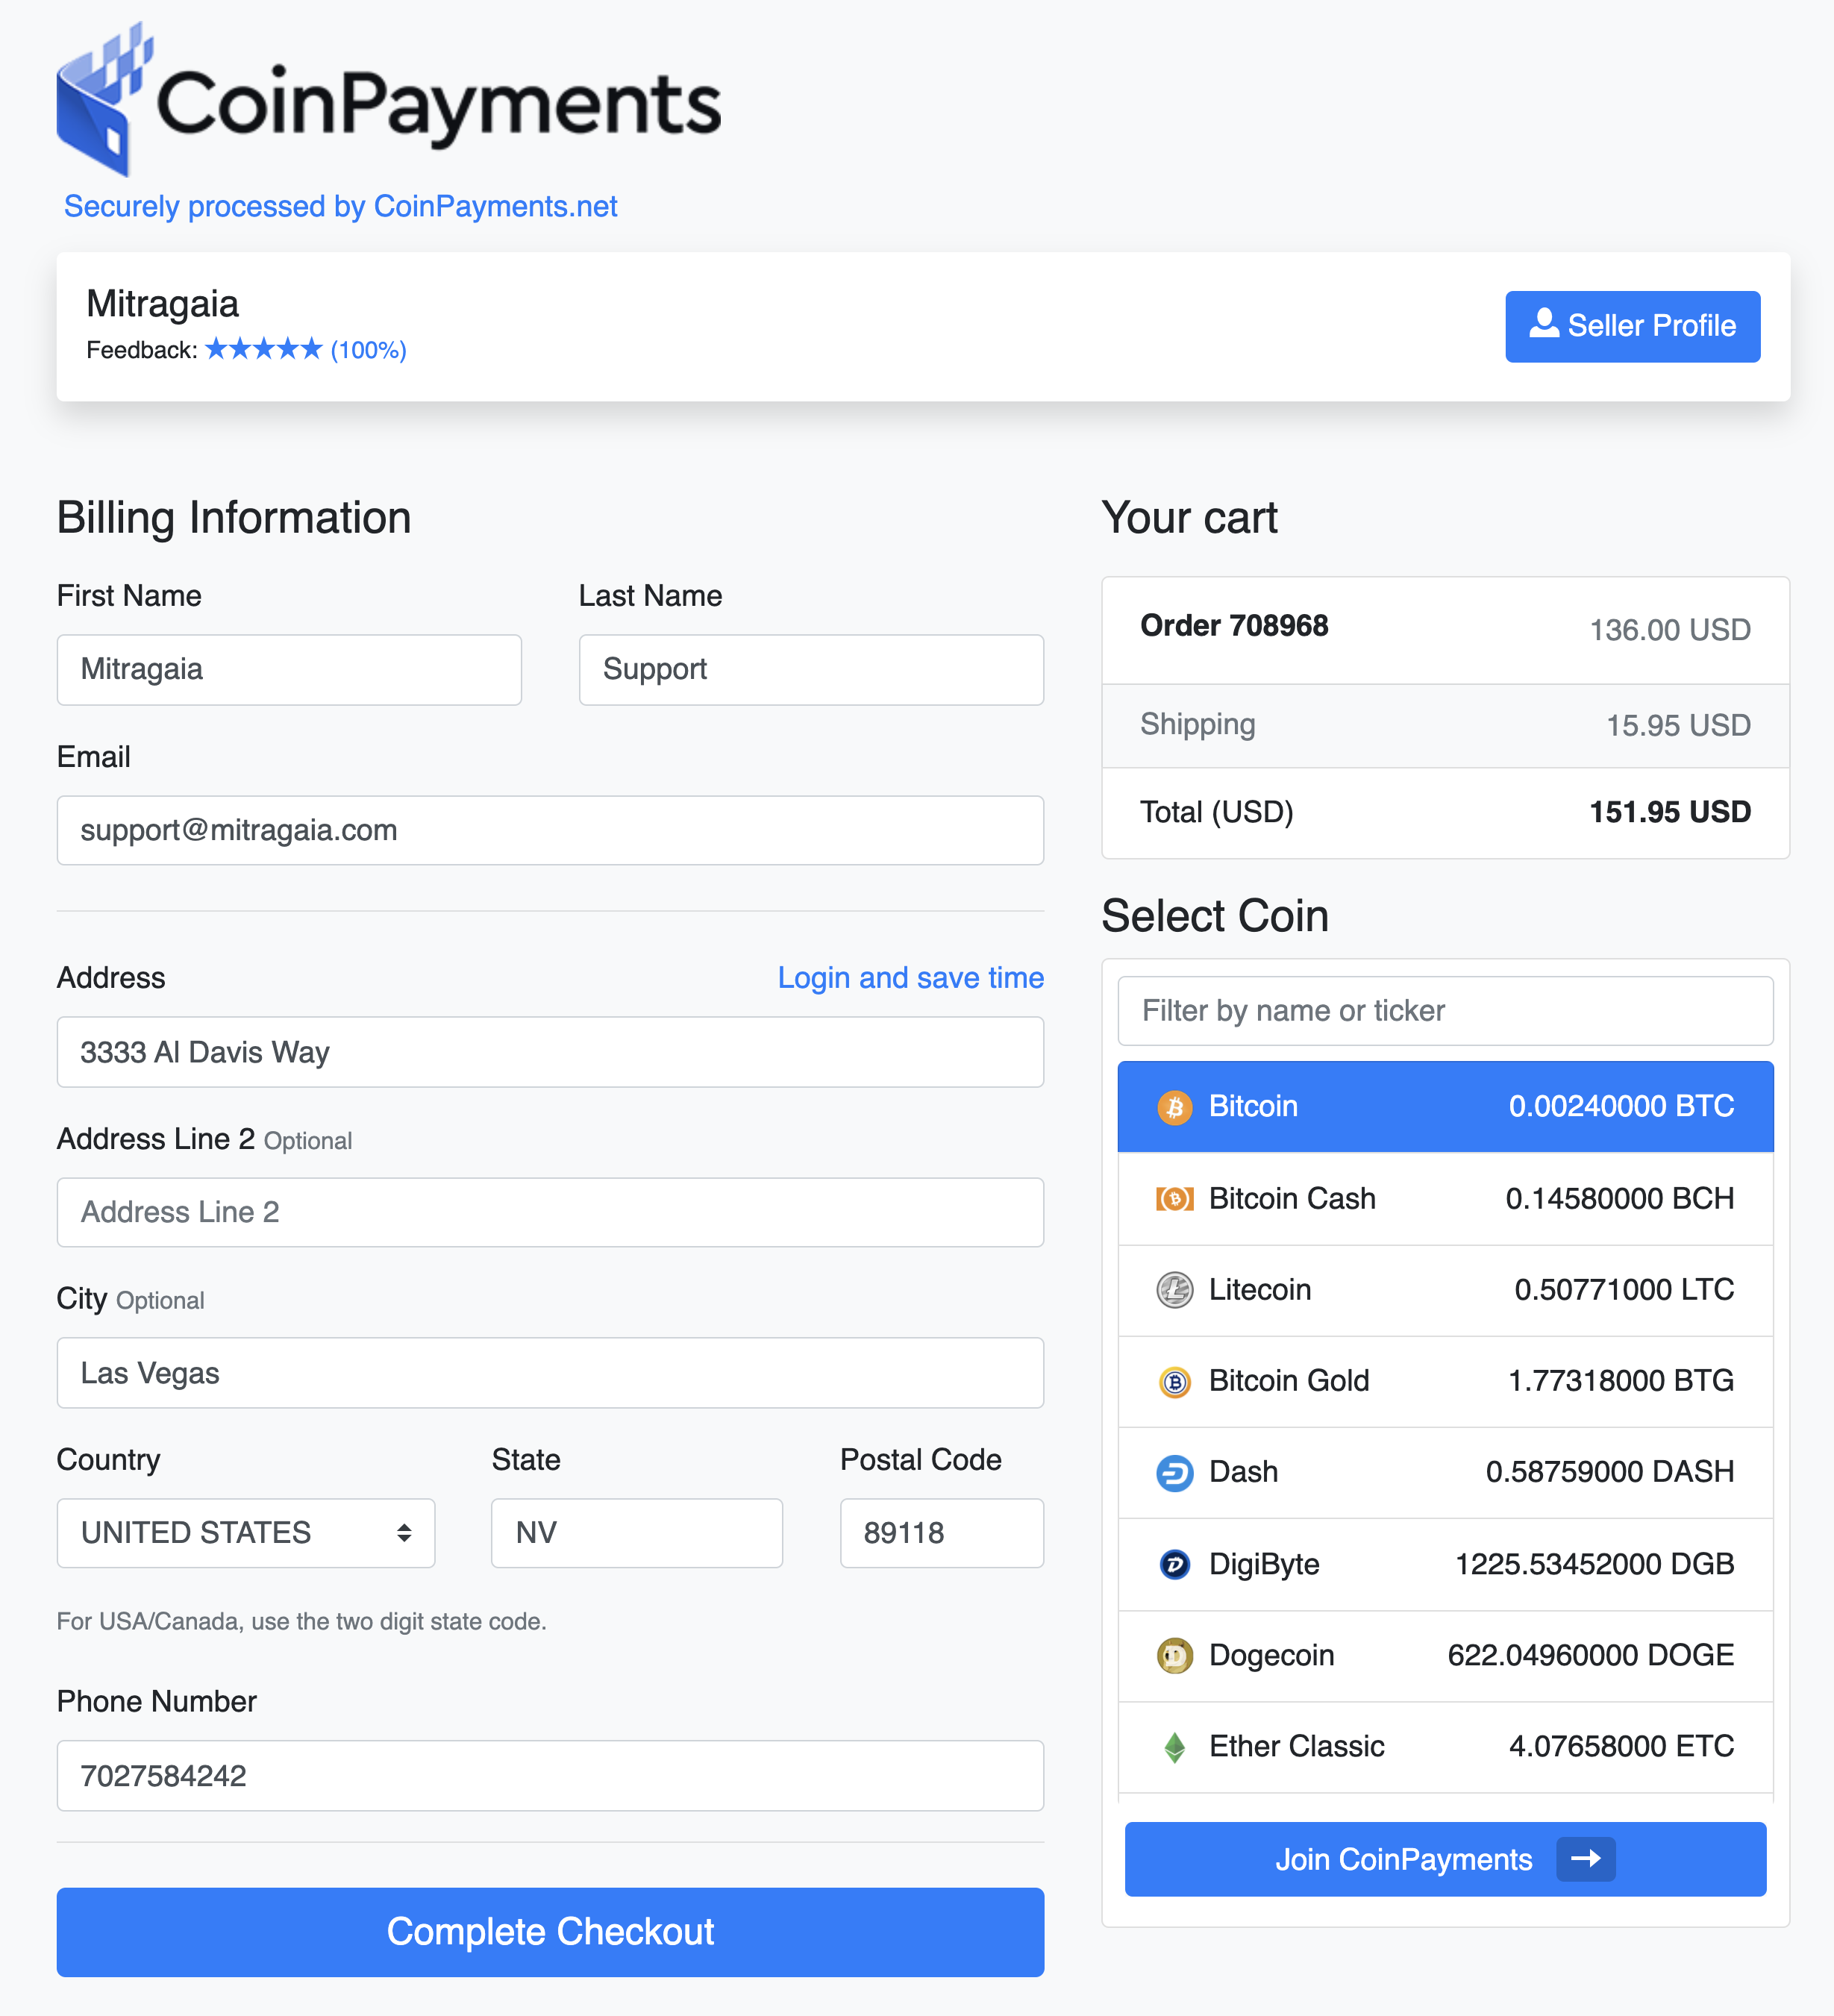Click the DigiByte coin icon
Image resolution: width=1834 pixels, height=2016 pixels.
(1174, 1564)
